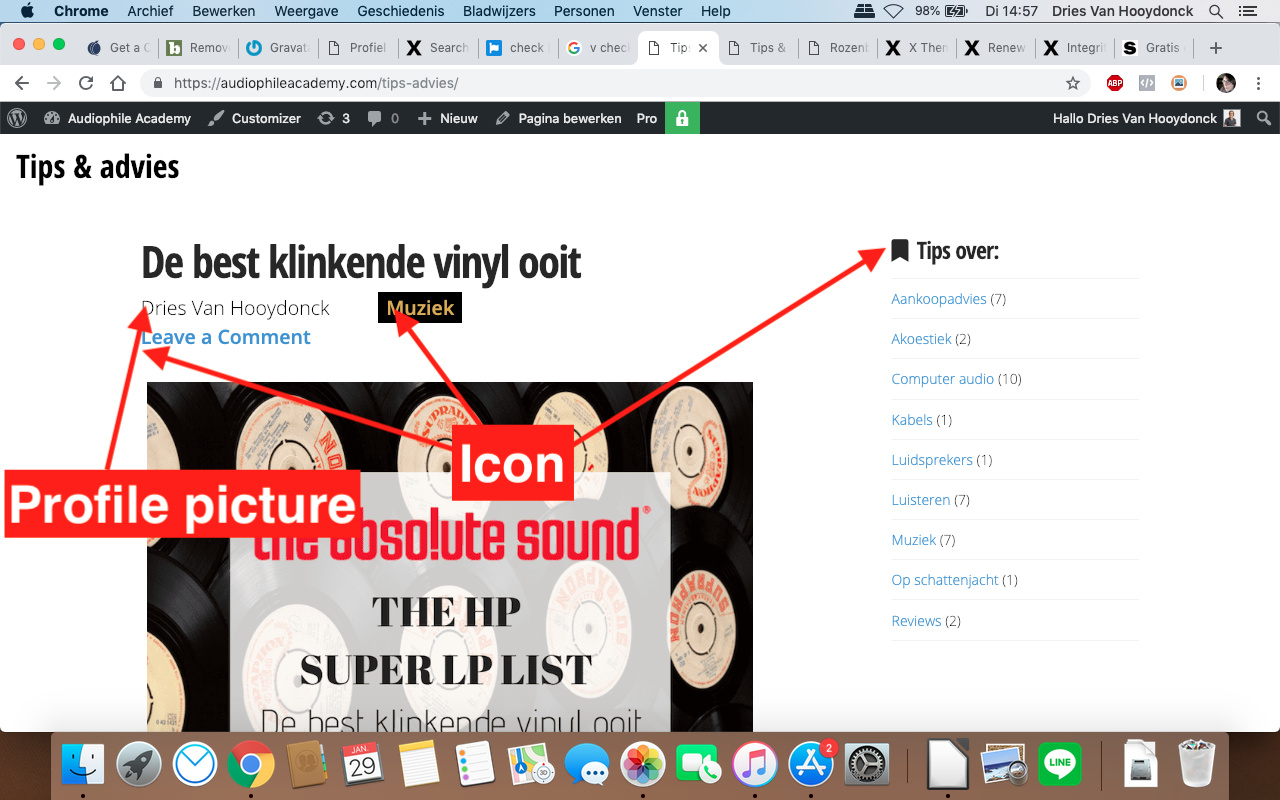Open the Adblock Plus extension icon

tap(1115, 83)
